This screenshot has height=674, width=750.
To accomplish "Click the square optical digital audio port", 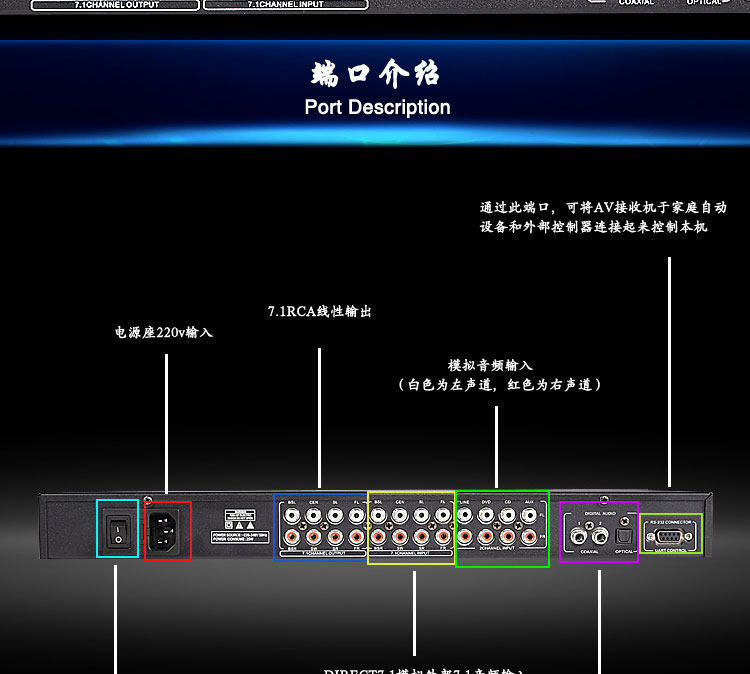I will point(623,537).
